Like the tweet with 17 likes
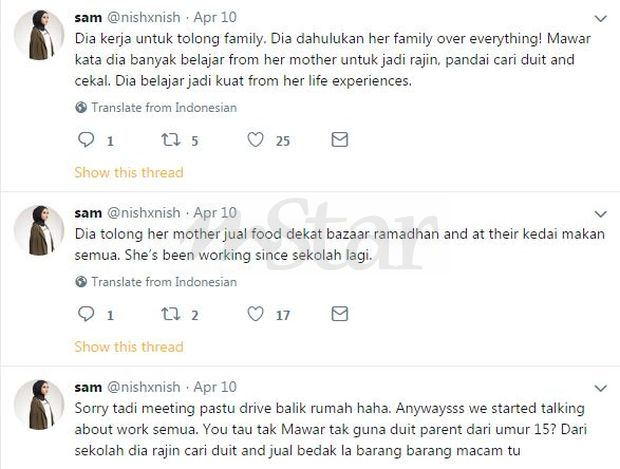The image size is (620, 469). [x=256, y=315]
